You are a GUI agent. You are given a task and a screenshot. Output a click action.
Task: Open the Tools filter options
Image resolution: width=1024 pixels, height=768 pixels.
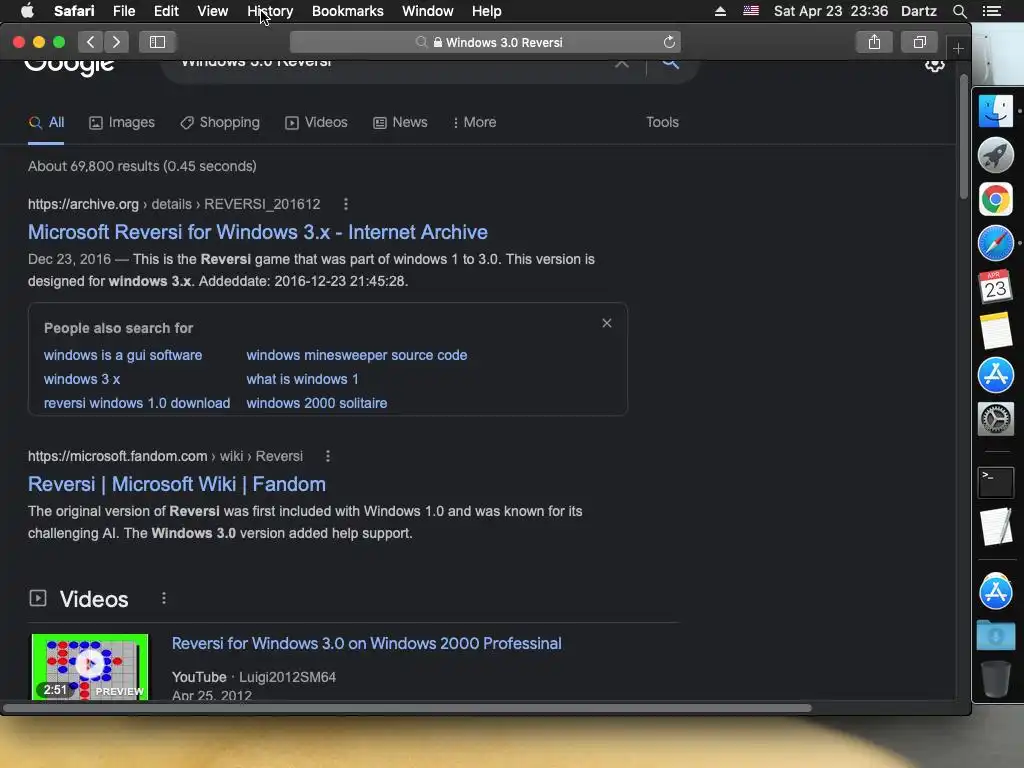pyautogui.click(x=662, y=123)
